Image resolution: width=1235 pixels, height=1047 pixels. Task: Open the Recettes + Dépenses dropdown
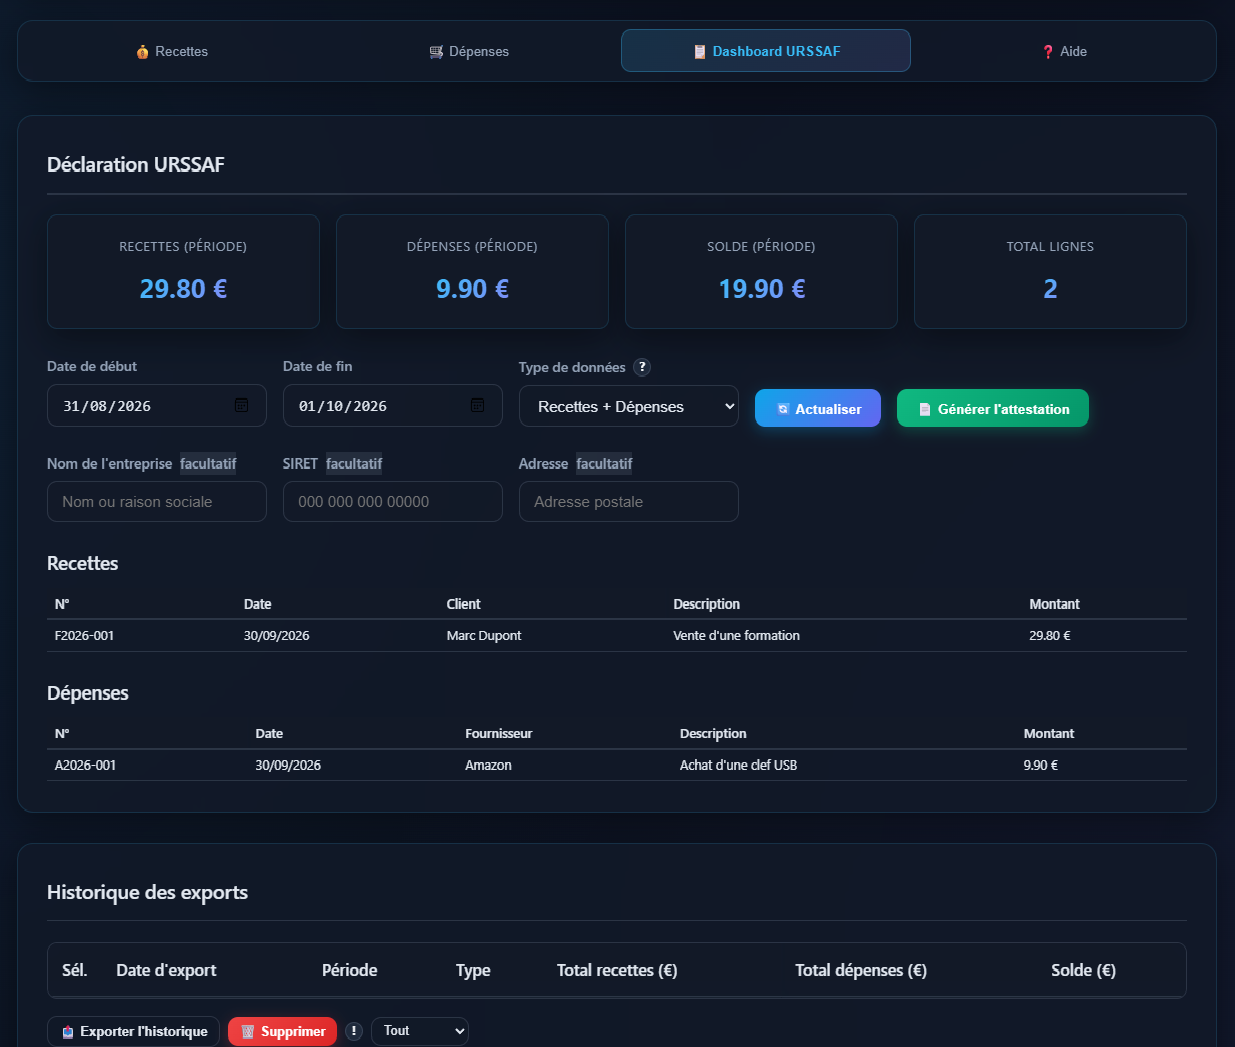click(x=629, y=406)
